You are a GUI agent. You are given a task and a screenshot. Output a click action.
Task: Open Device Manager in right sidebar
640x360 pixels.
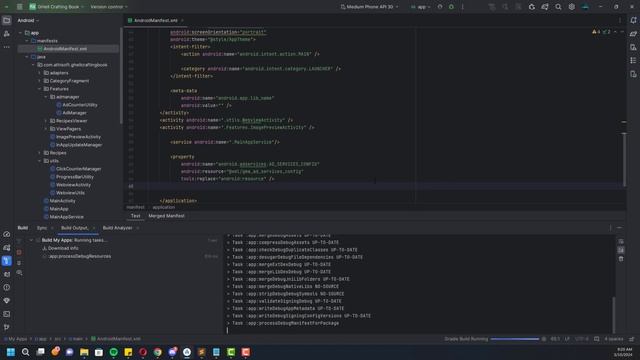tap(633, 47)
